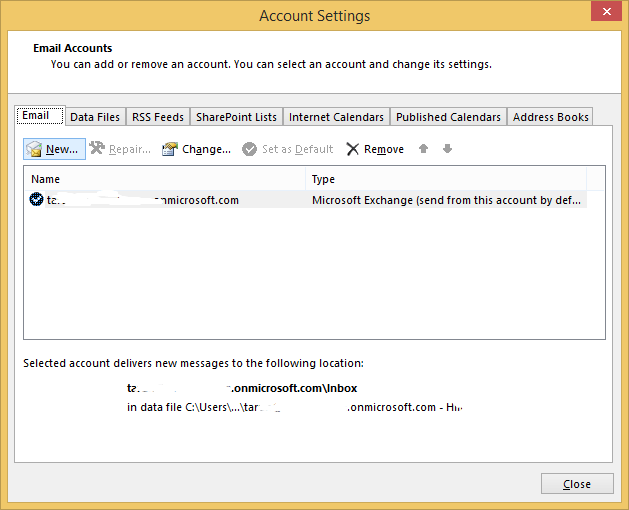Switch to the Data Files tab

click(95, 117)
